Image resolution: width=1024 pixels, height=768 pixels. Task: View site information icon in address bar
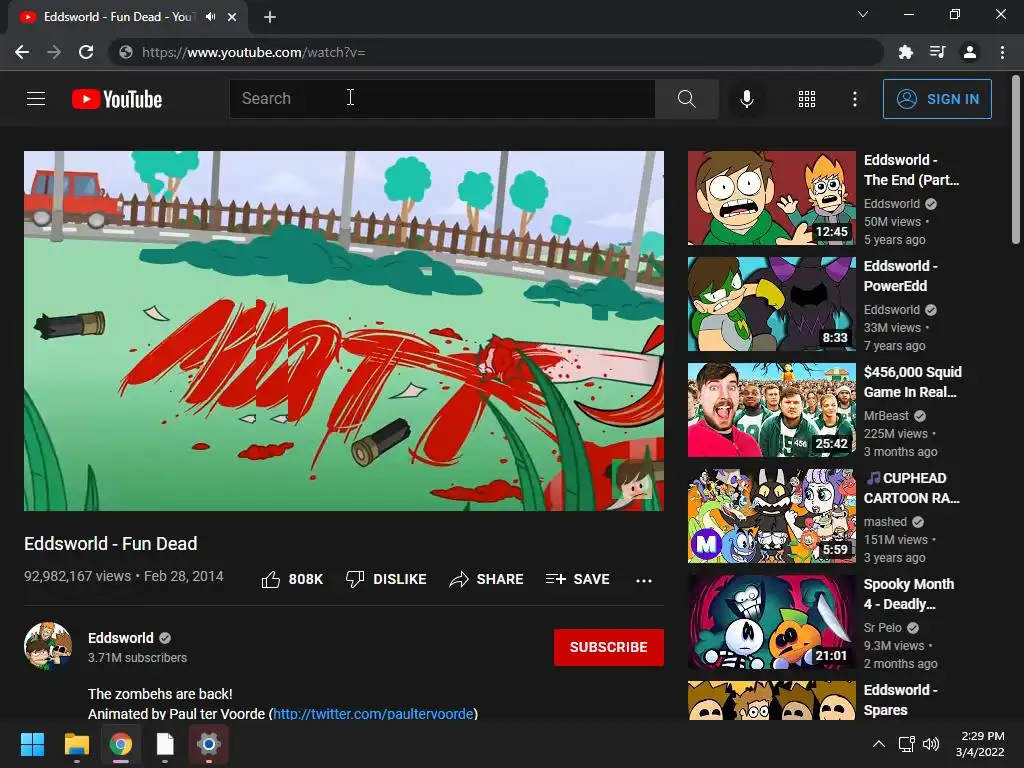(126, 52)
